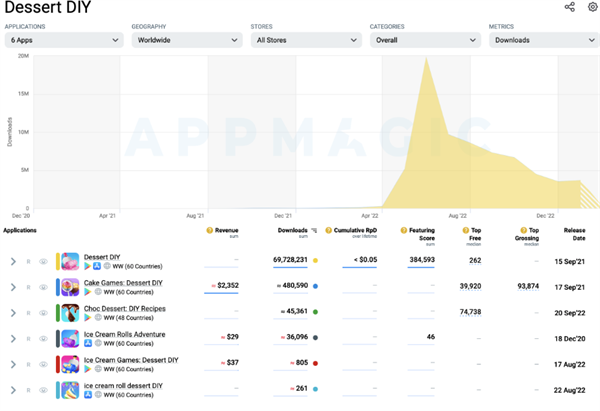Open the settings gear icon
This screenshot has height=411, width=600.
click(592, 7)
